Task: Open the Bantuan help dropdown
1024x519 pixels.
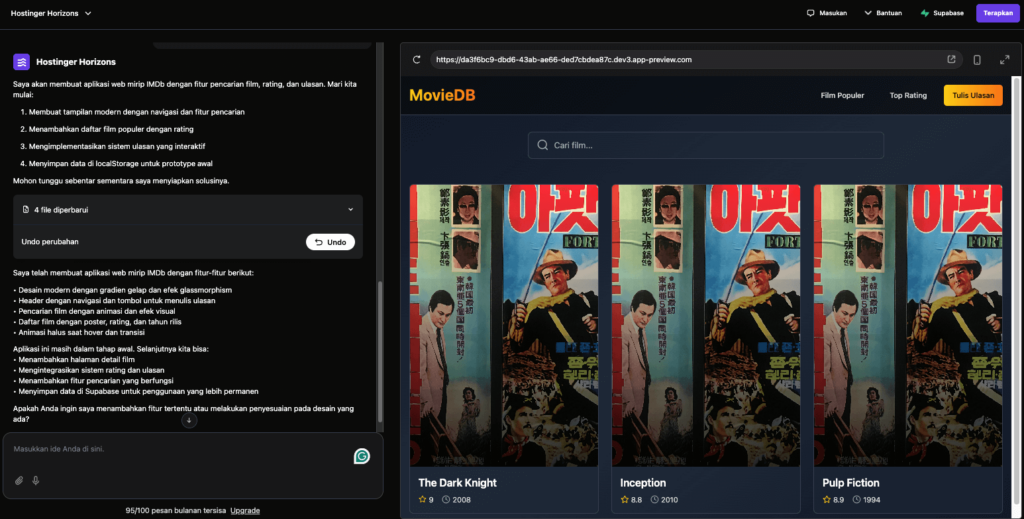Action: pos(883,13)
